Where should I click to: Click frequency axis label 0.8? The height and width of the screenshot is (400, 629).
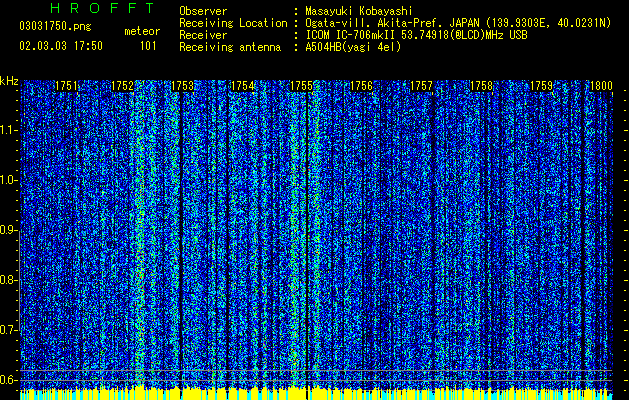[x=9, y=280]
